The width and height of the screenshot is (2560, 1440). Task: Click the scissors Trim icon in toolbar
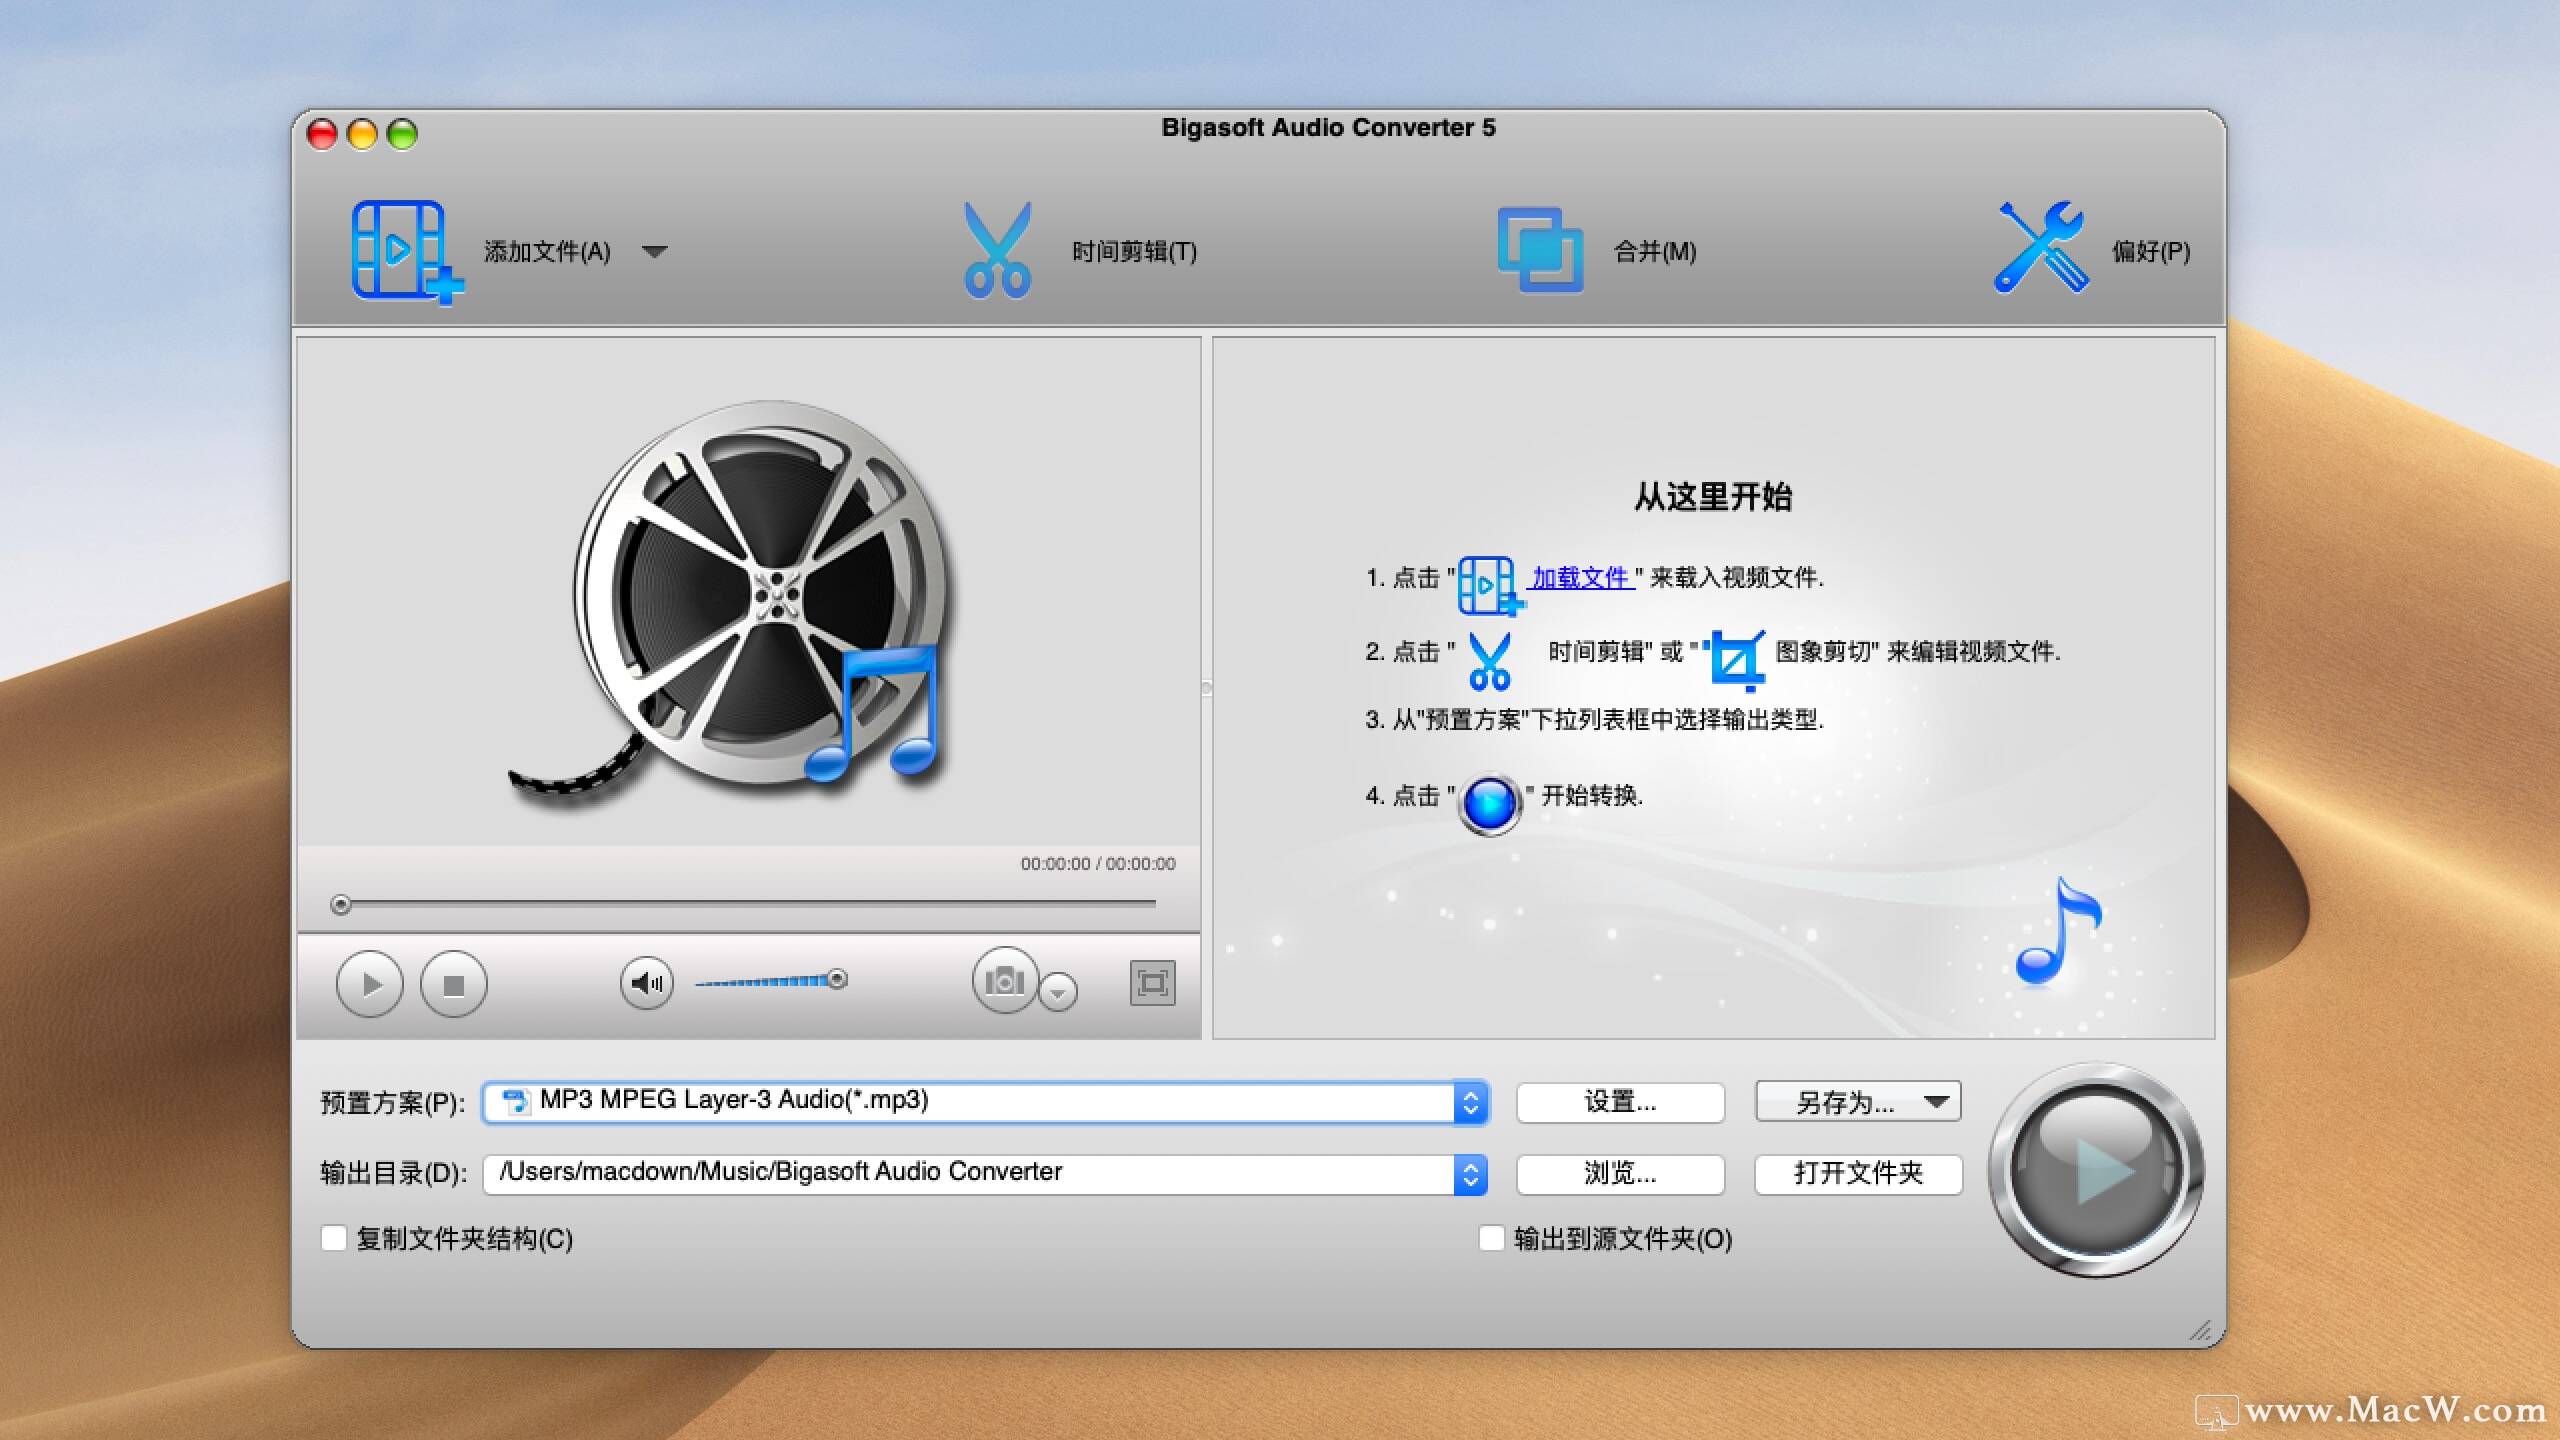tap(997, 250)
